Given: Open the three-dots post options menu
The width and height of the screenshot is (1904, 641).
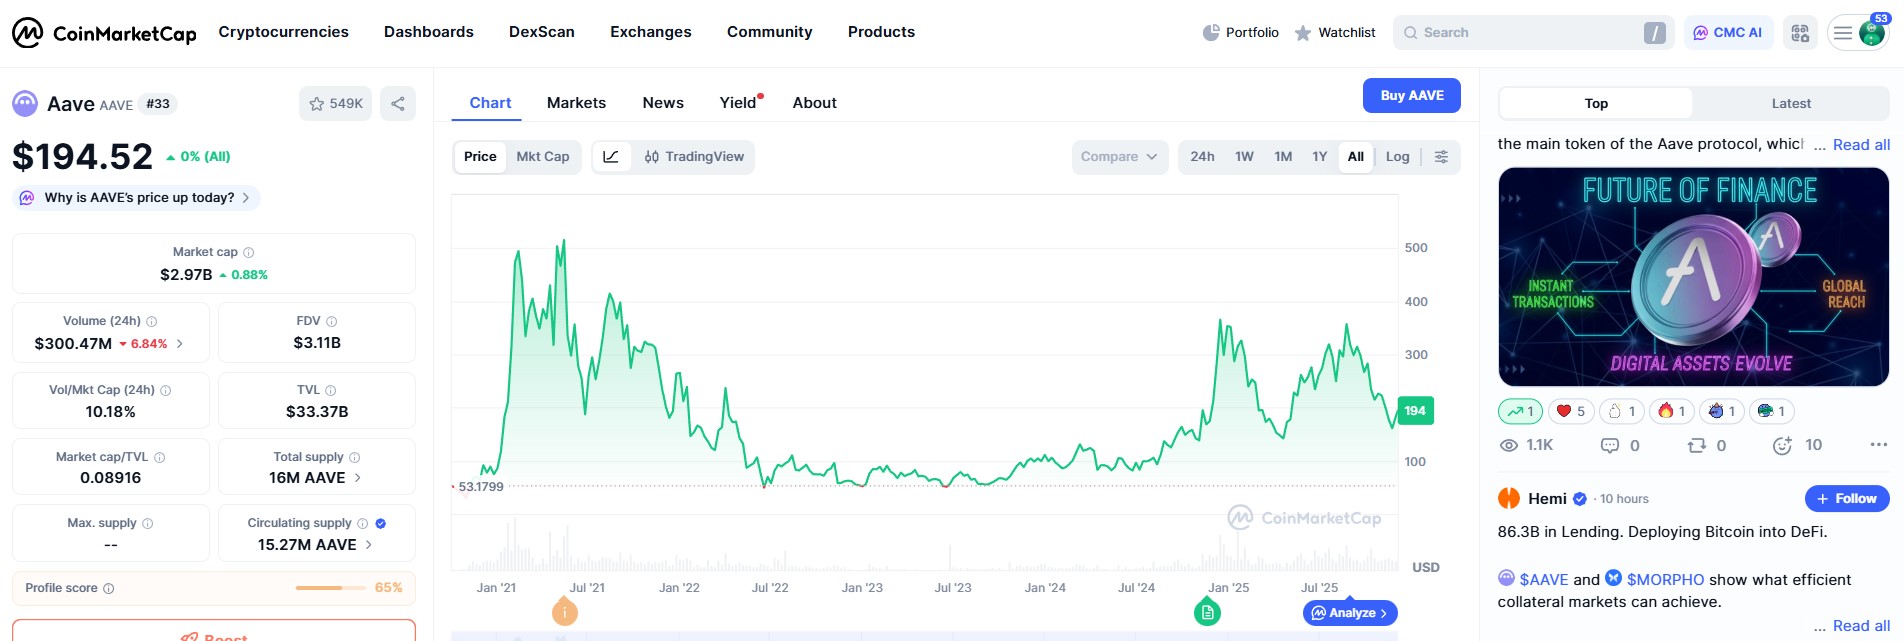Looking at the screenshot, I should click(x=1878, y=445).
